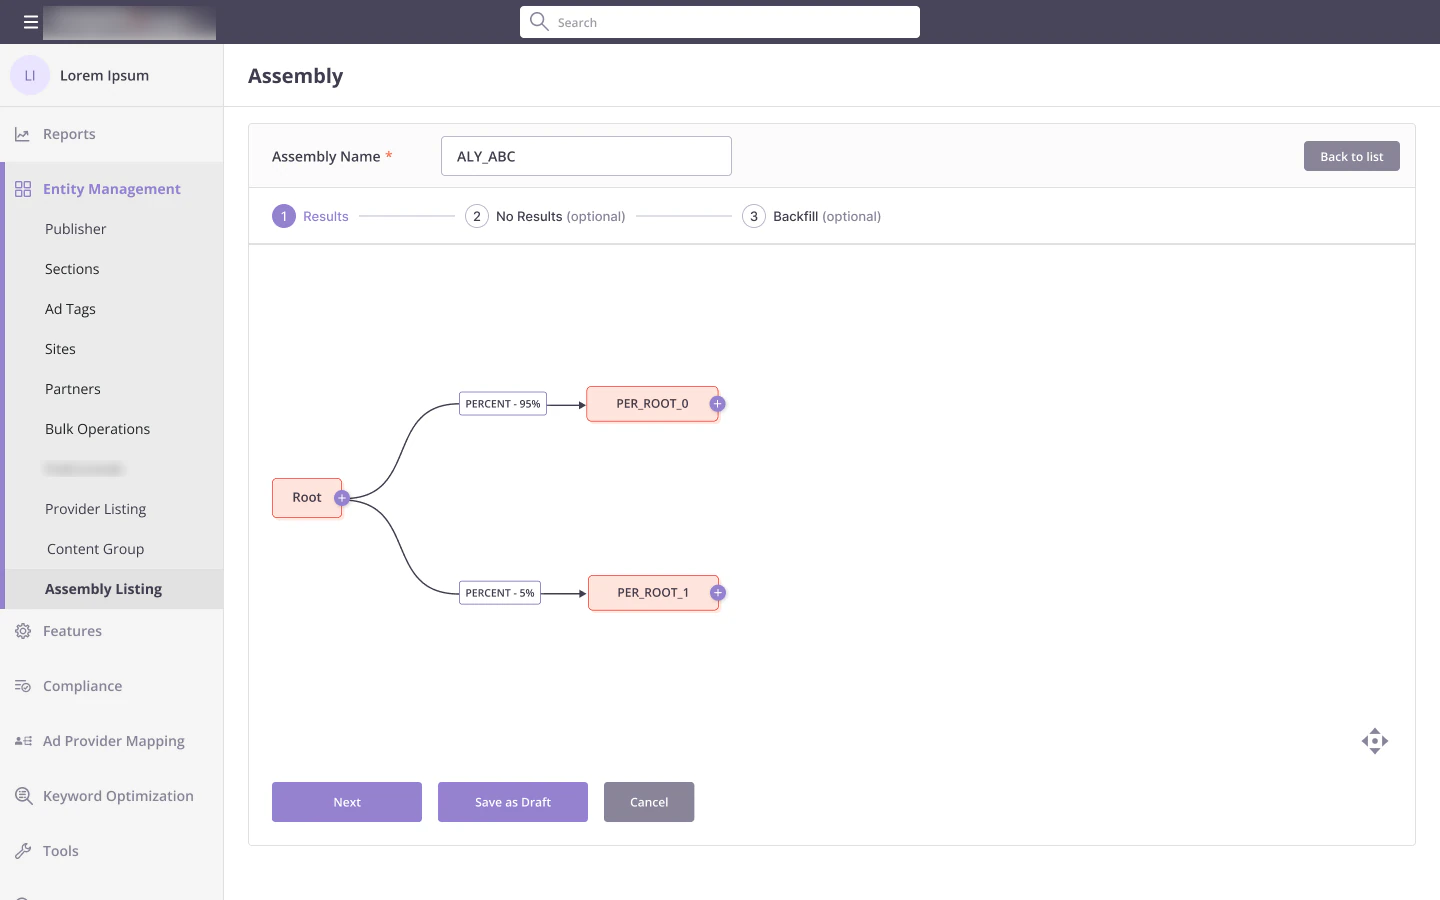Viewport: 1440px width, 900px height.
Task: Click the Tools wrench icon
Action: pyautogui.click(x=23, y=851)
